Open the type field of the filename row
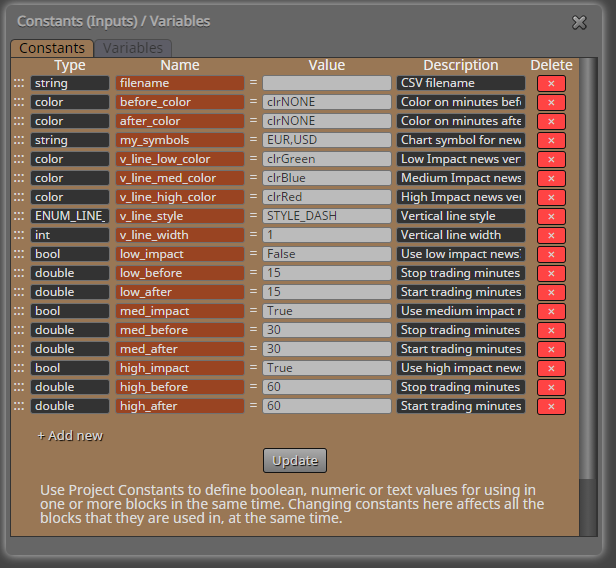Screen dimensions: 616x568 pyautogui.click(x=70, y=83)
